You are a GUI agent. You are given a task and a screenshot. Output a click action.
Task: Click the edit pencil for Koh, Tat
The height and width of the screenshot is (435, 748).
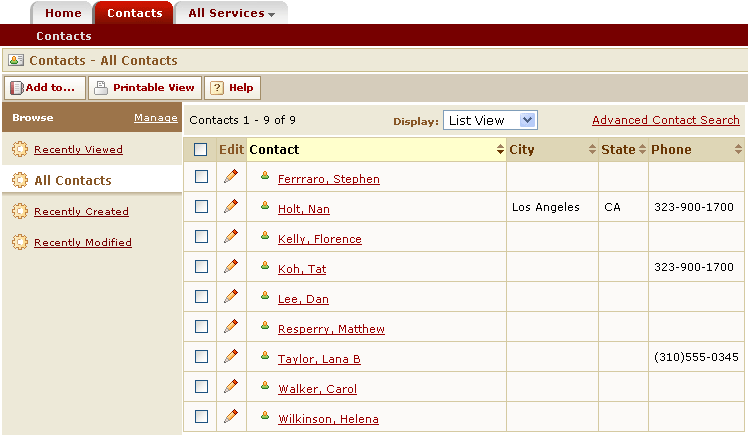[231, 266]
